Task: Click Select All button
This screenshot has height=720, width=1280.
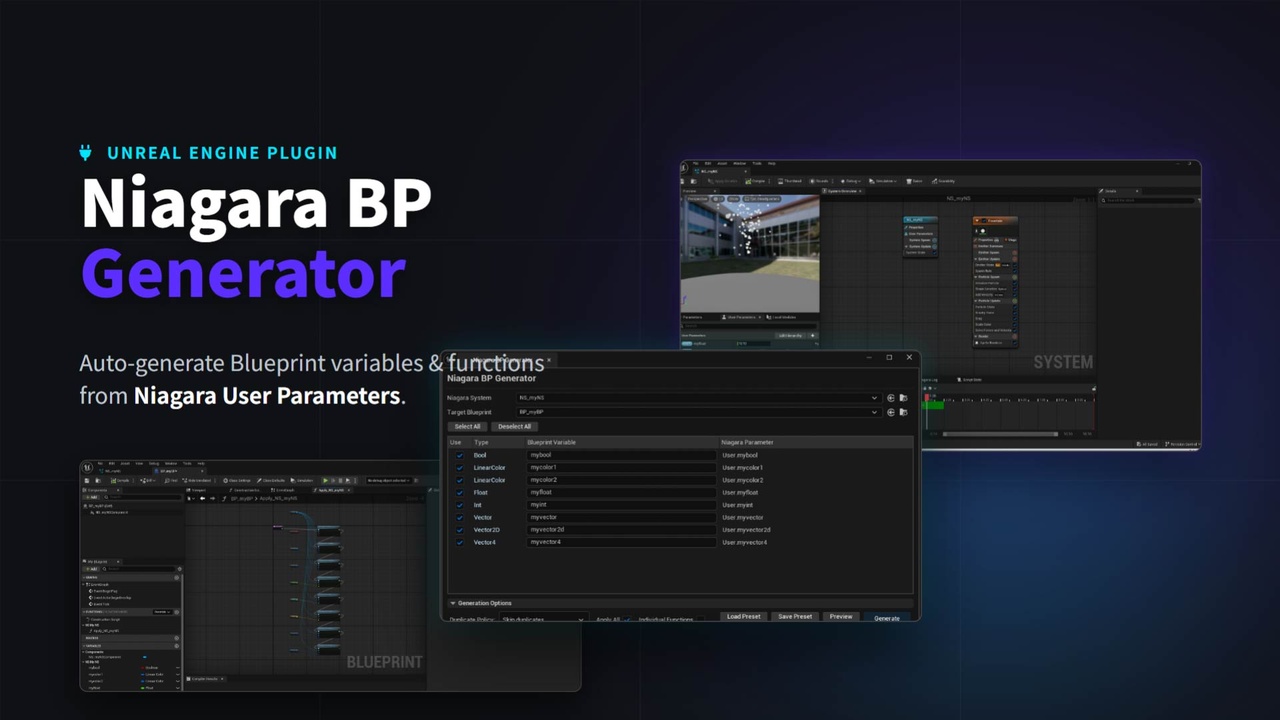Action: (x=468, y=426)
